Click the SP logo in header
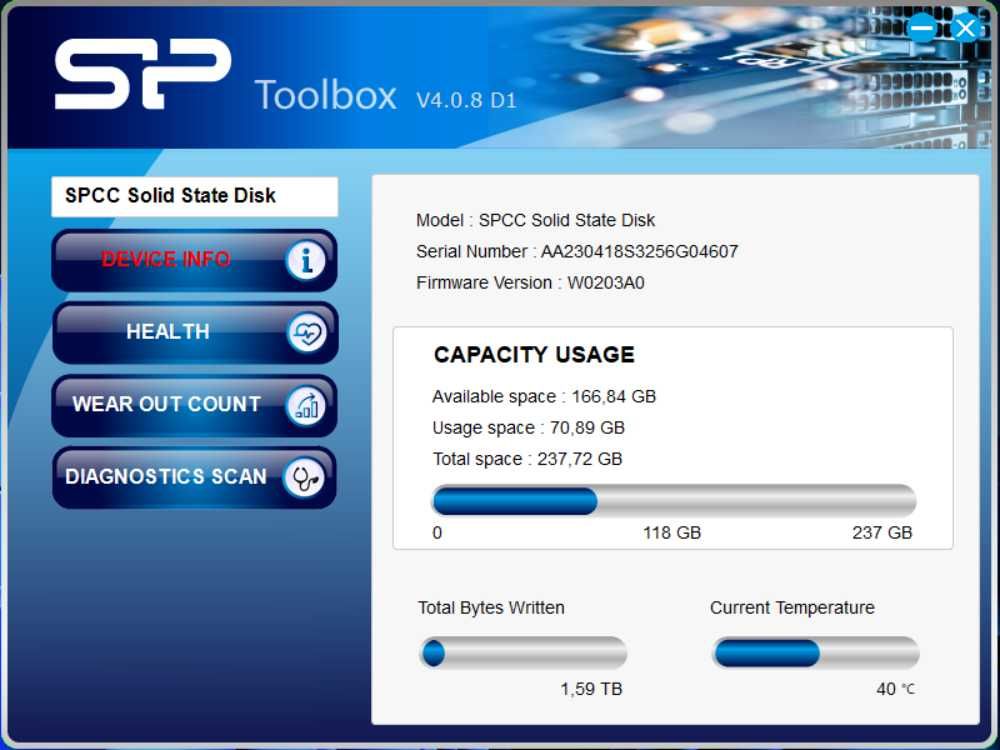This screenshot has width=1000, height=750. tap(143, 73)
